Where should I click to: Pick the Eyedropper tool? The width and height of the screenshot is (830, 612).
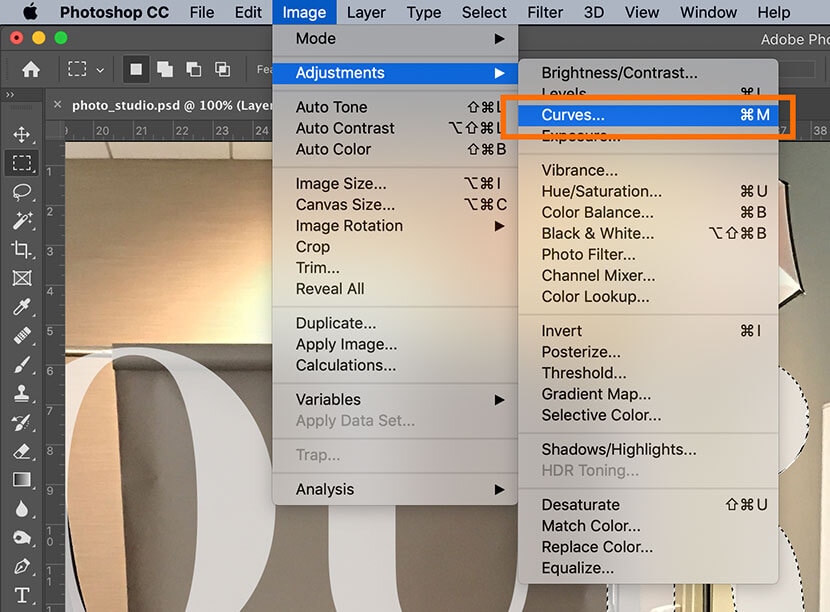pos(21,306)
